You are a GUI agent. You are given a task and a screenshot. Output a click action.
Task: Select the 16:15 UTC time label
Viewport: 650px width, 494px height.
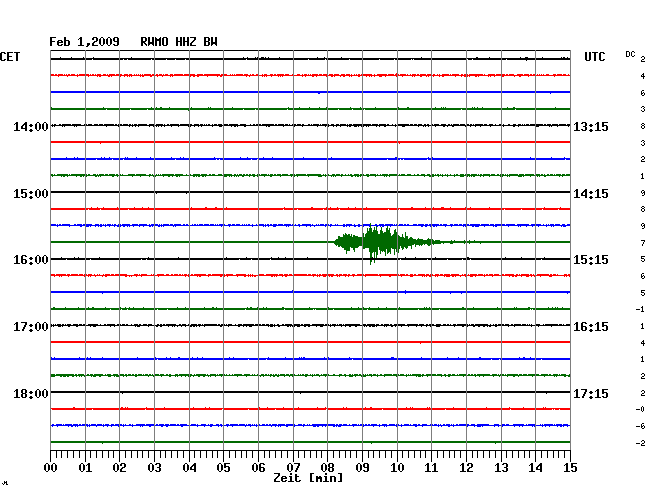591,327
